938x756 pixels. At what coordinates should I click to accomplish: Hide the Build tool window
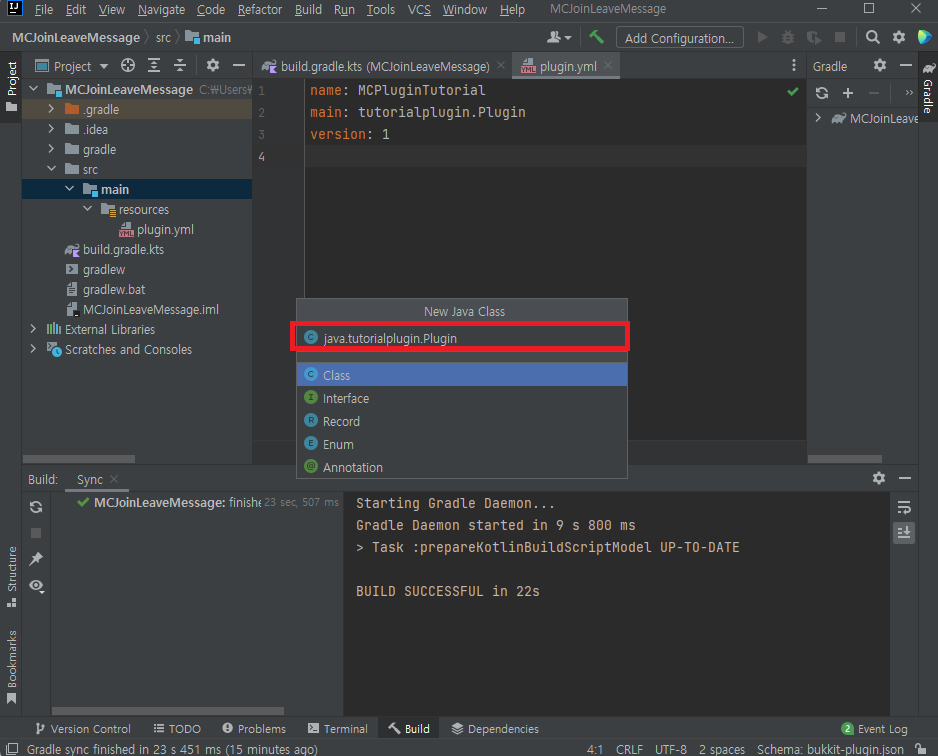905,478
